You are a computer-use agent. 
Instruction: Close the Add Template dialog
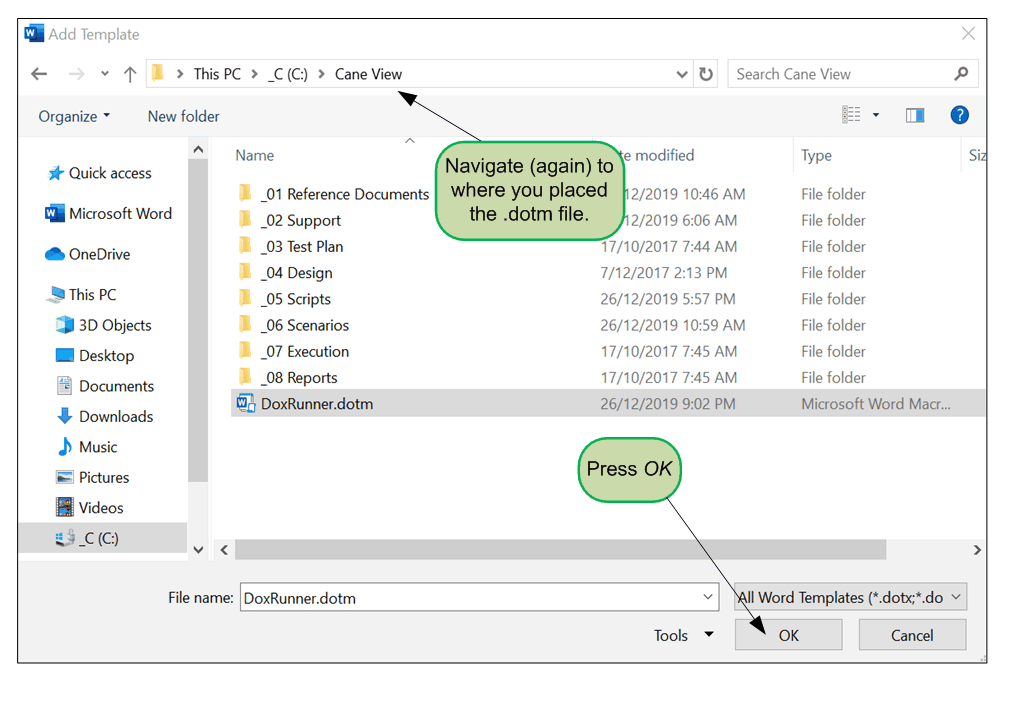click(x=968, y=33)
